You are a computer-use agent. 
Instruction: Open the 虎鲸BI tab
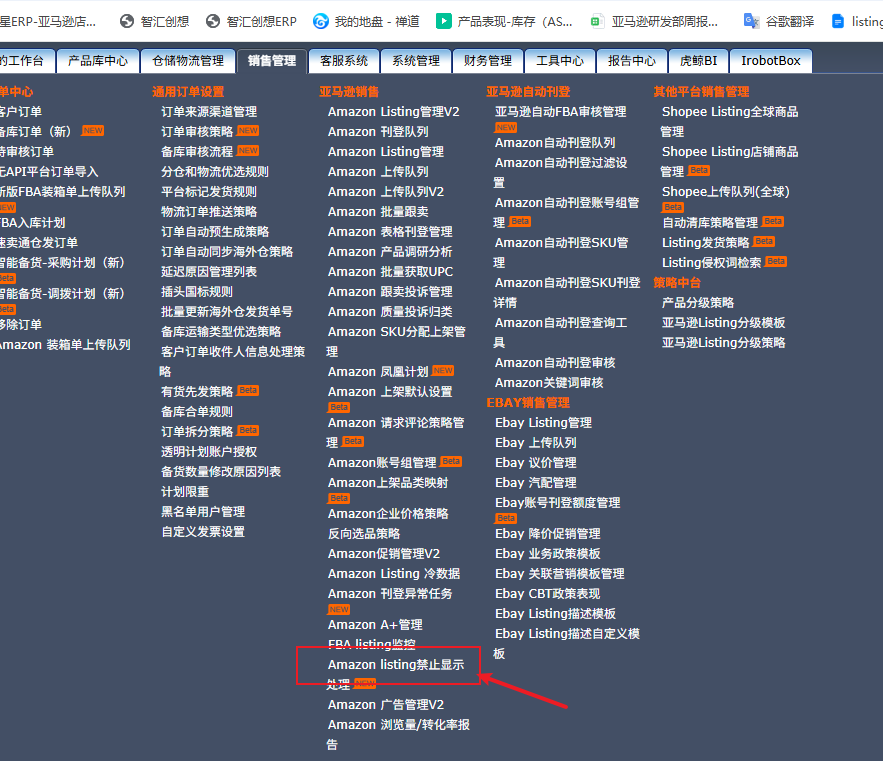click(x=699, y=61)
